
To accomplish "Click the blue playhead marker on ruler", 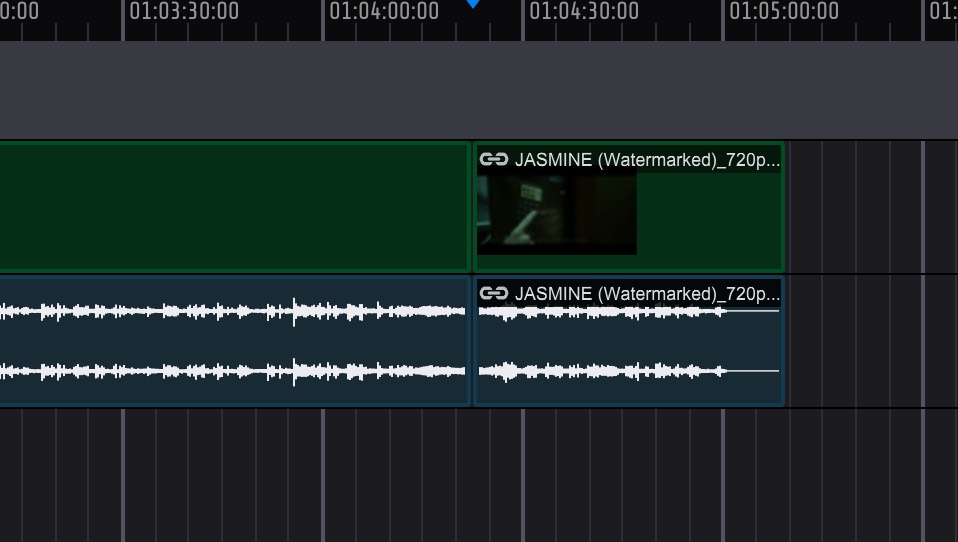I will pos(473,4).
